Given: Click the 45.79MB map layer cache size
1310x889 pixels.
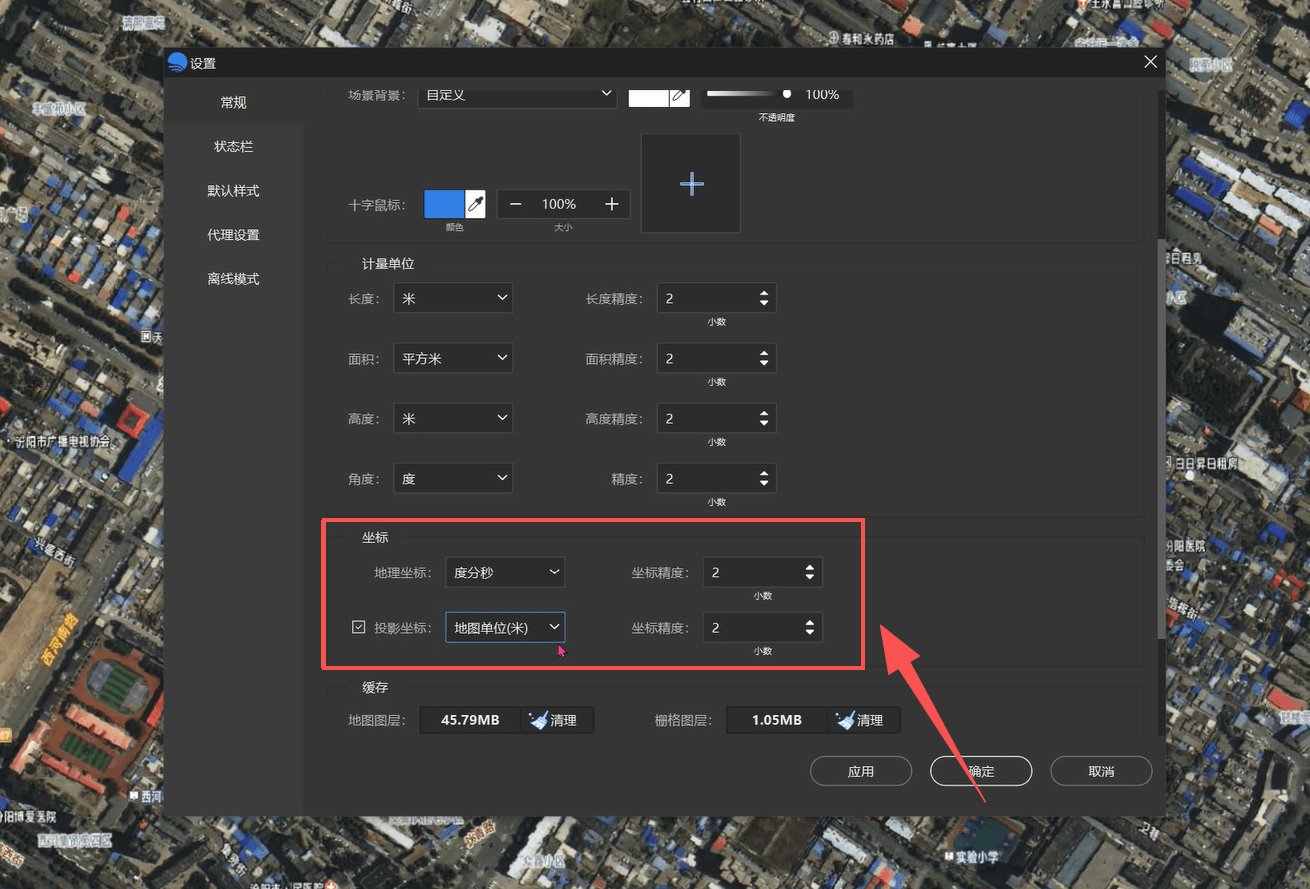Looking at the screenshot, I should (x=470, y=720).
